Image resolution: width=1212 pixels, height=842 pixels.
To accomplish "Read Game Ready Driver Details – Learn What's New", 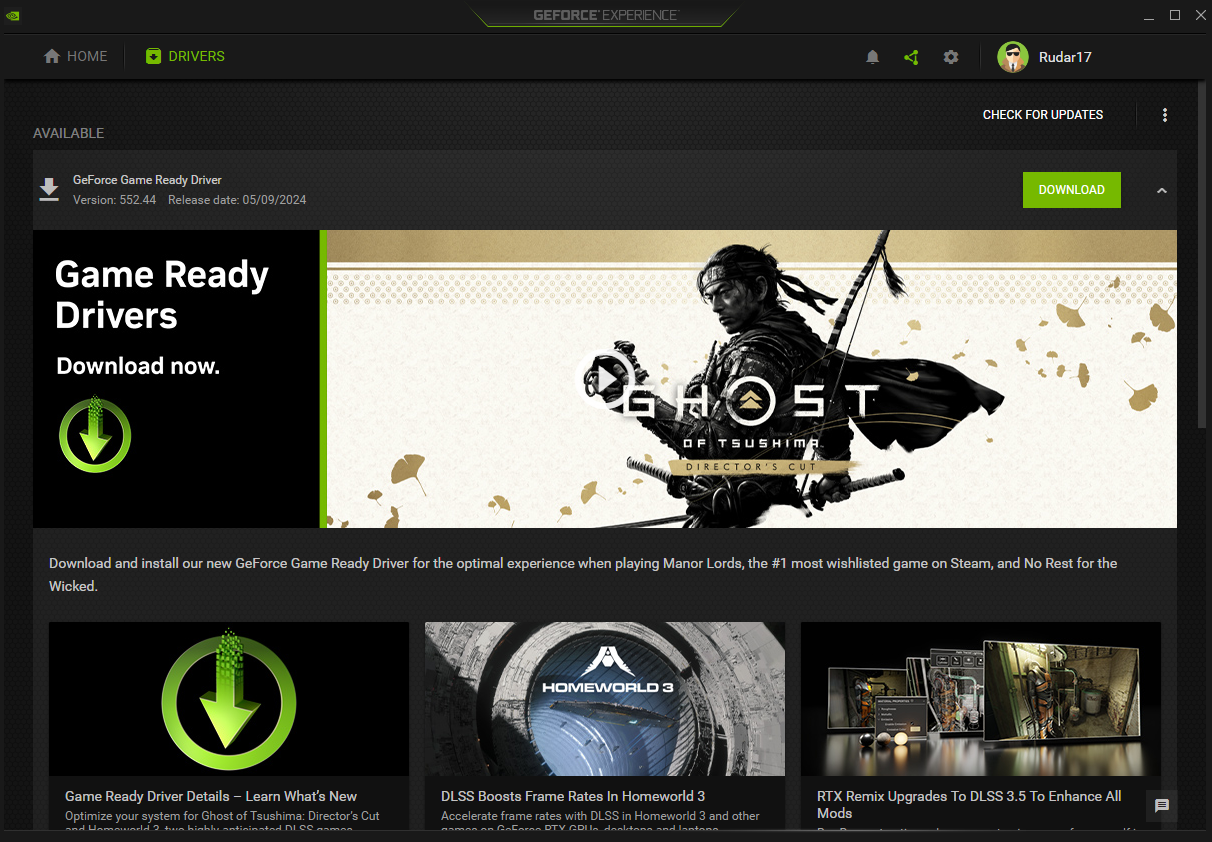I will click(211, 796).
